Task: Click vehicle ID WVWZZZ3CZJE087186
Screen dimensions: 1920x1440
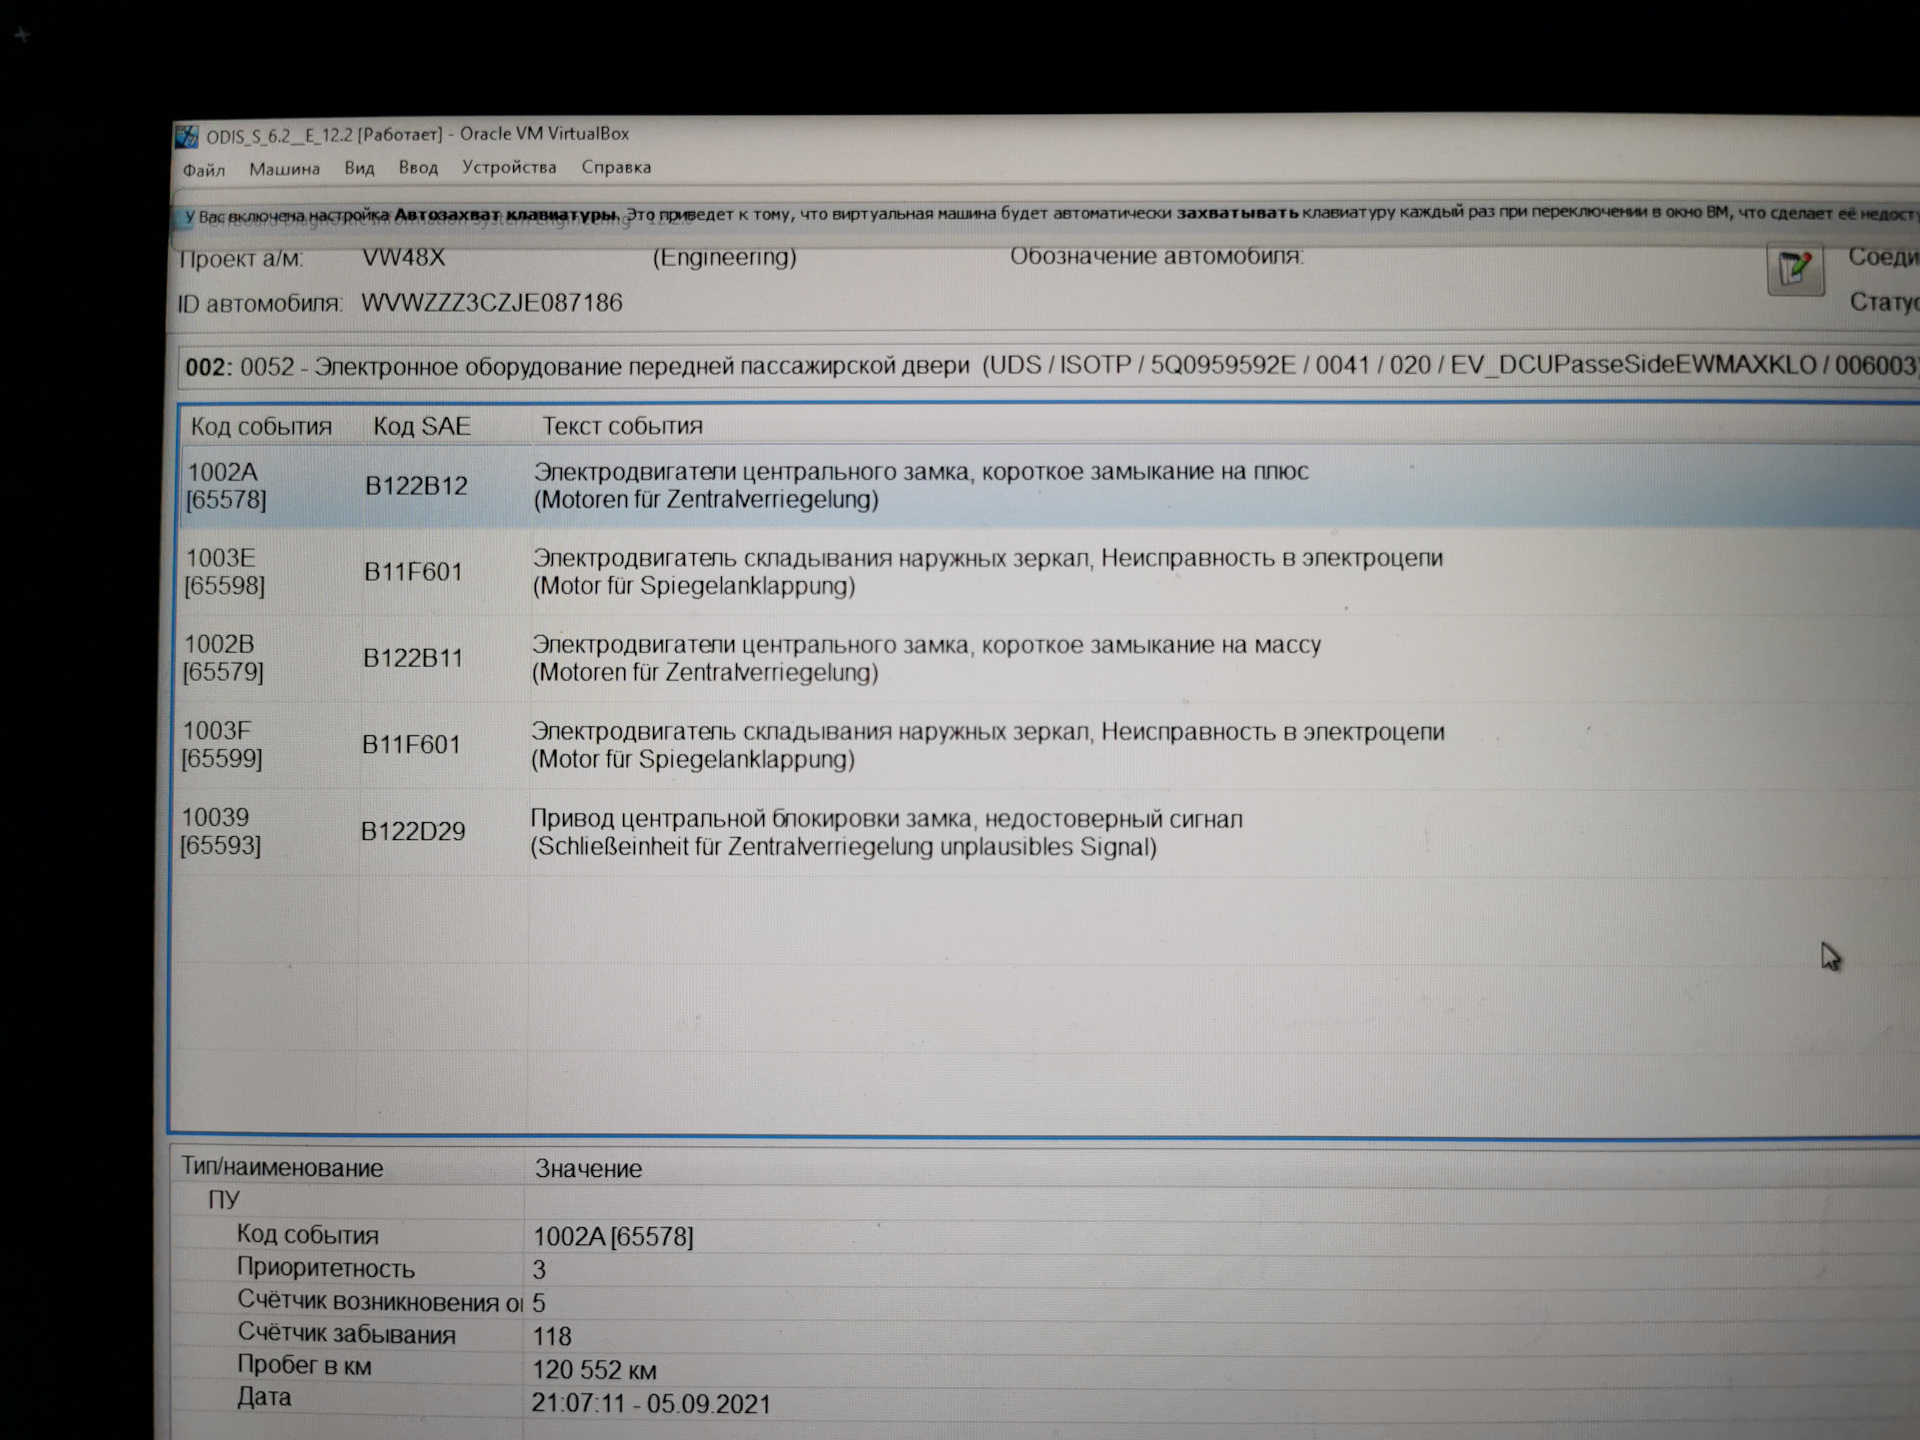Action: 491,303
